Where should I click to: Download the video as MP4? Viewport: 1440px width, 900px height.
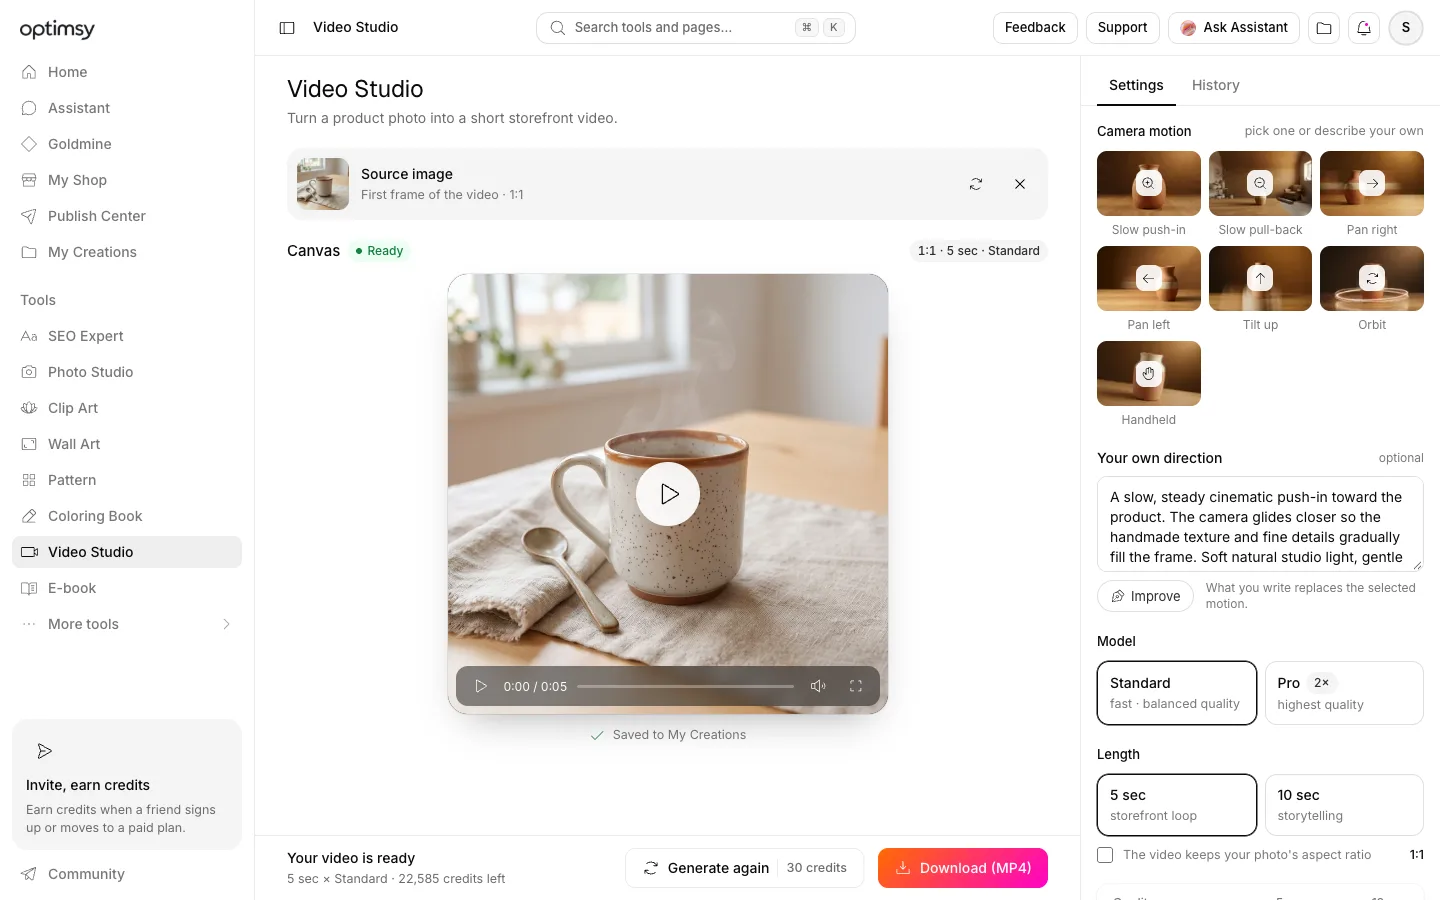(963, 868)
